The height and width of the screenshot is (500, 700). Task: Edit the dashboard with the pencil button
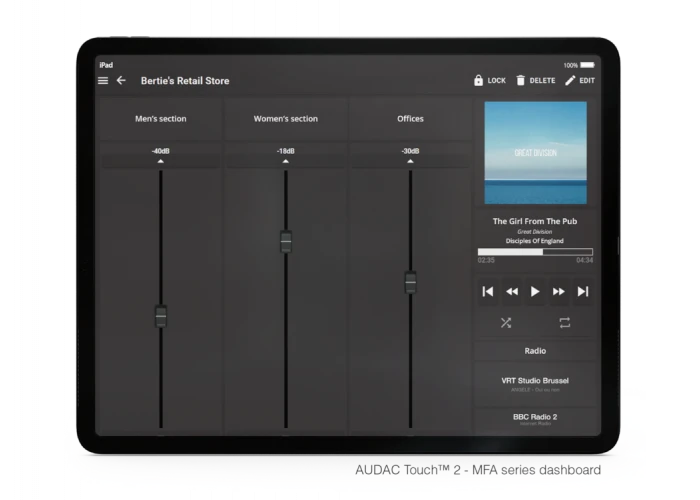click(x=580, y=80)
